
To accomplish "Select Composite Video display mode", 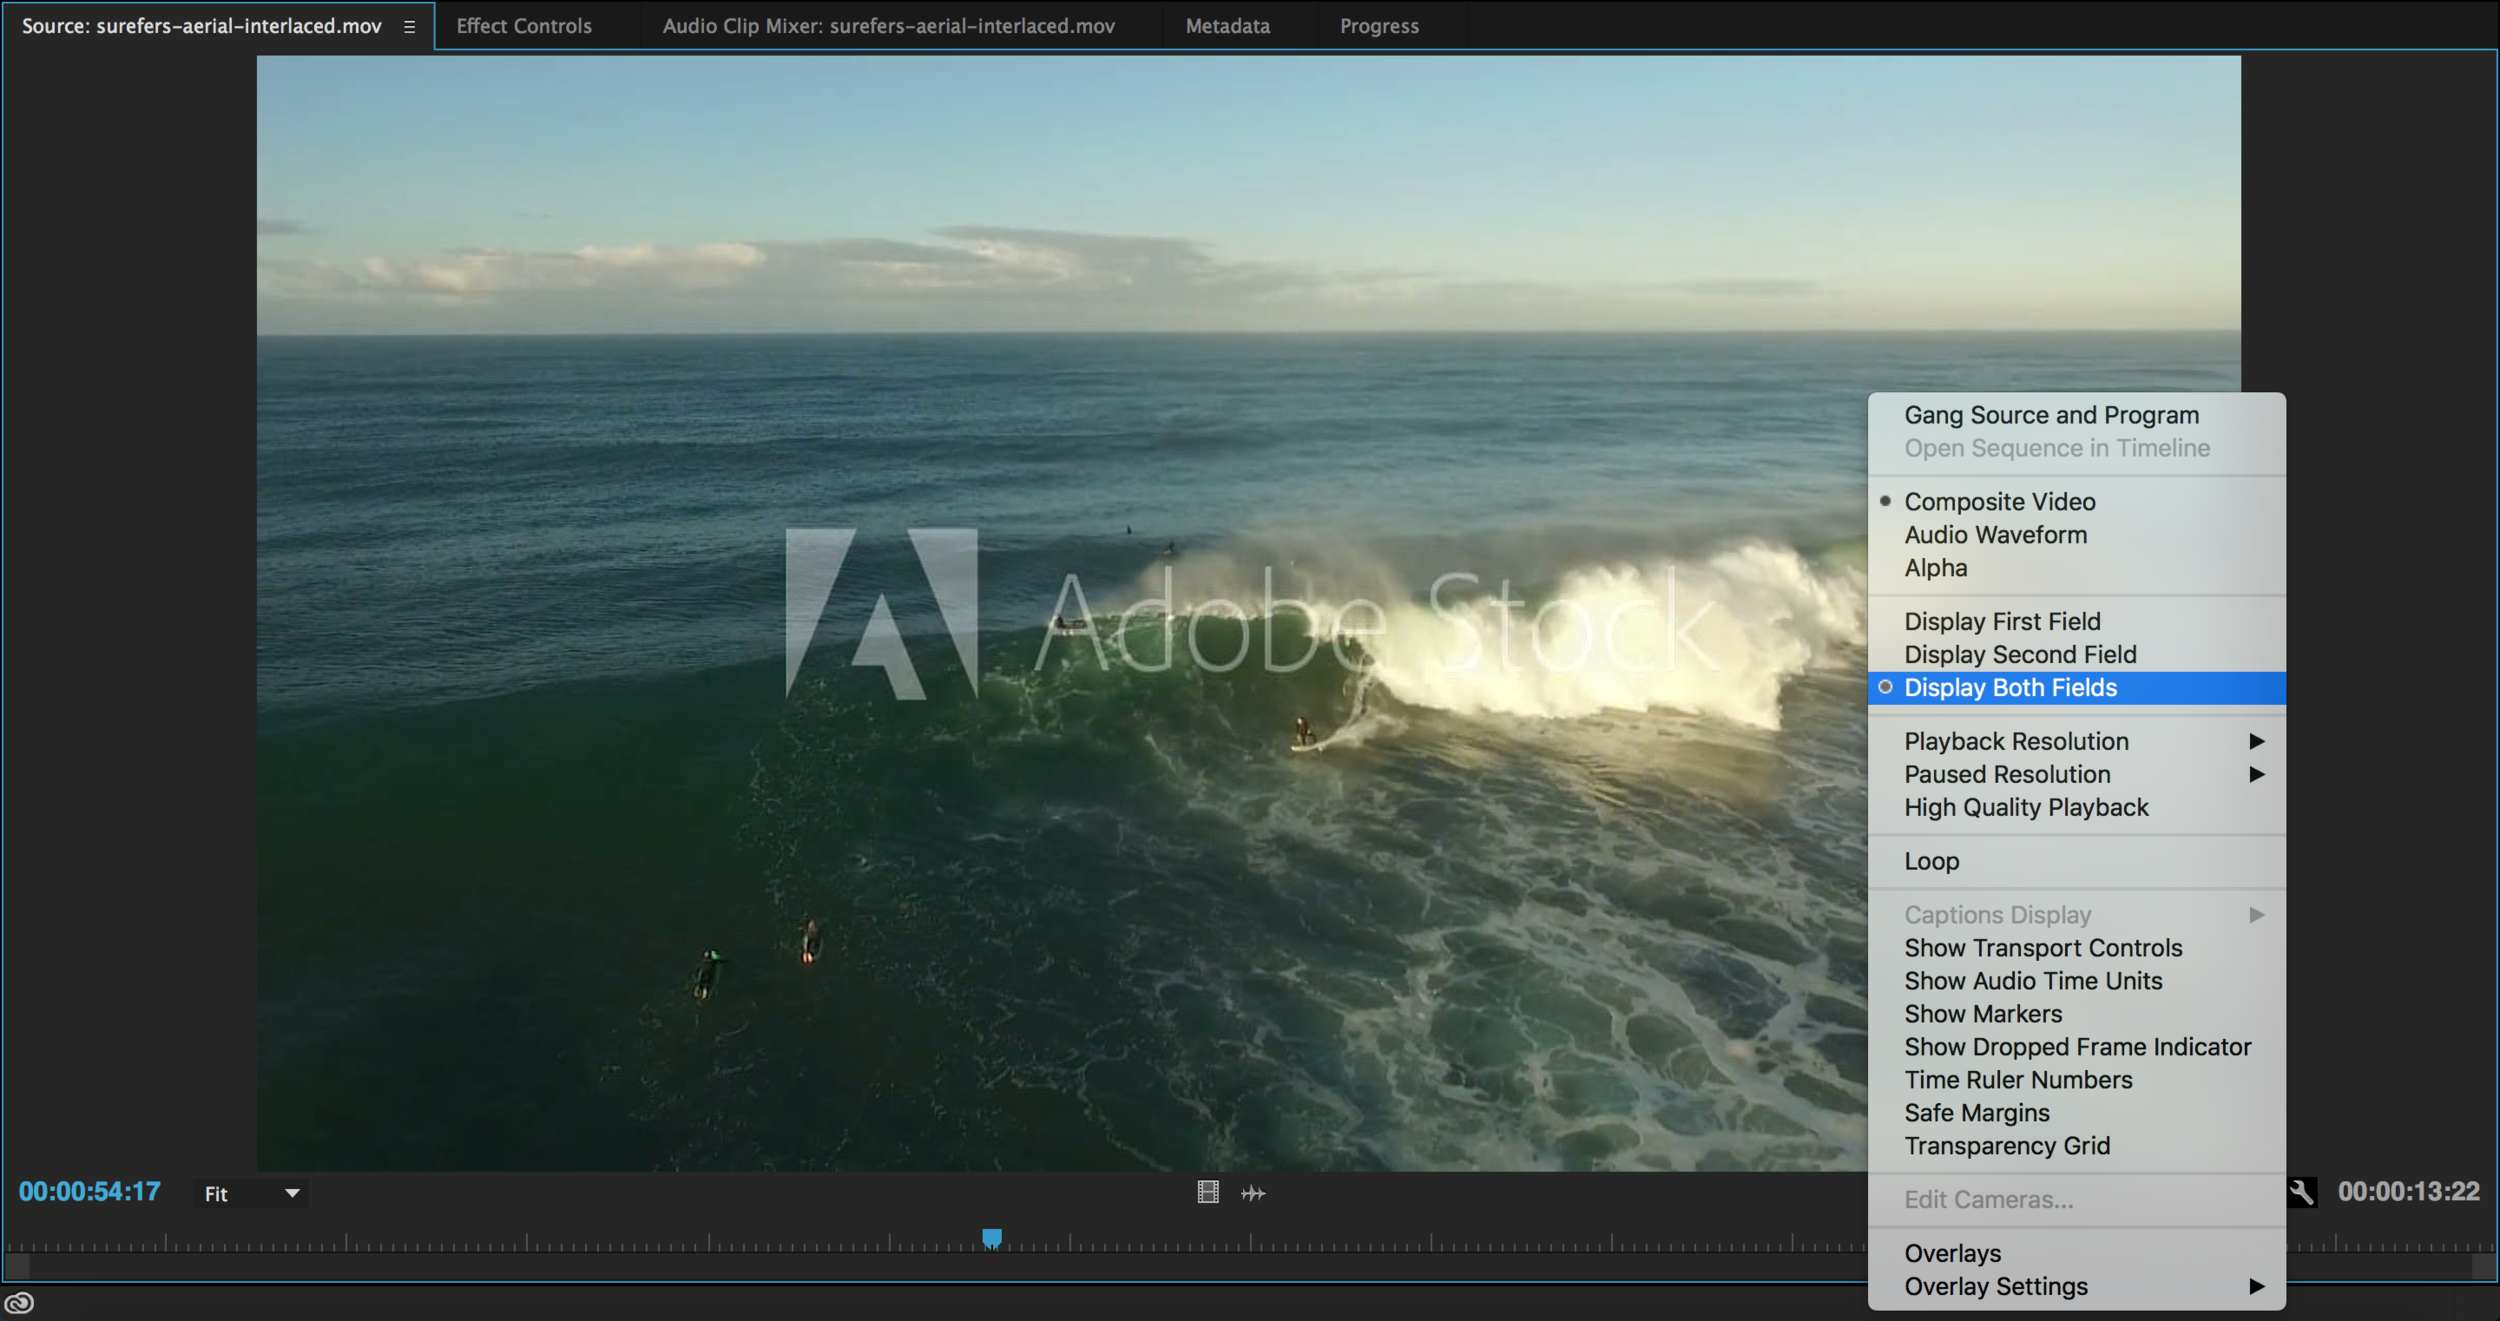I will (x=2077, y=502).
